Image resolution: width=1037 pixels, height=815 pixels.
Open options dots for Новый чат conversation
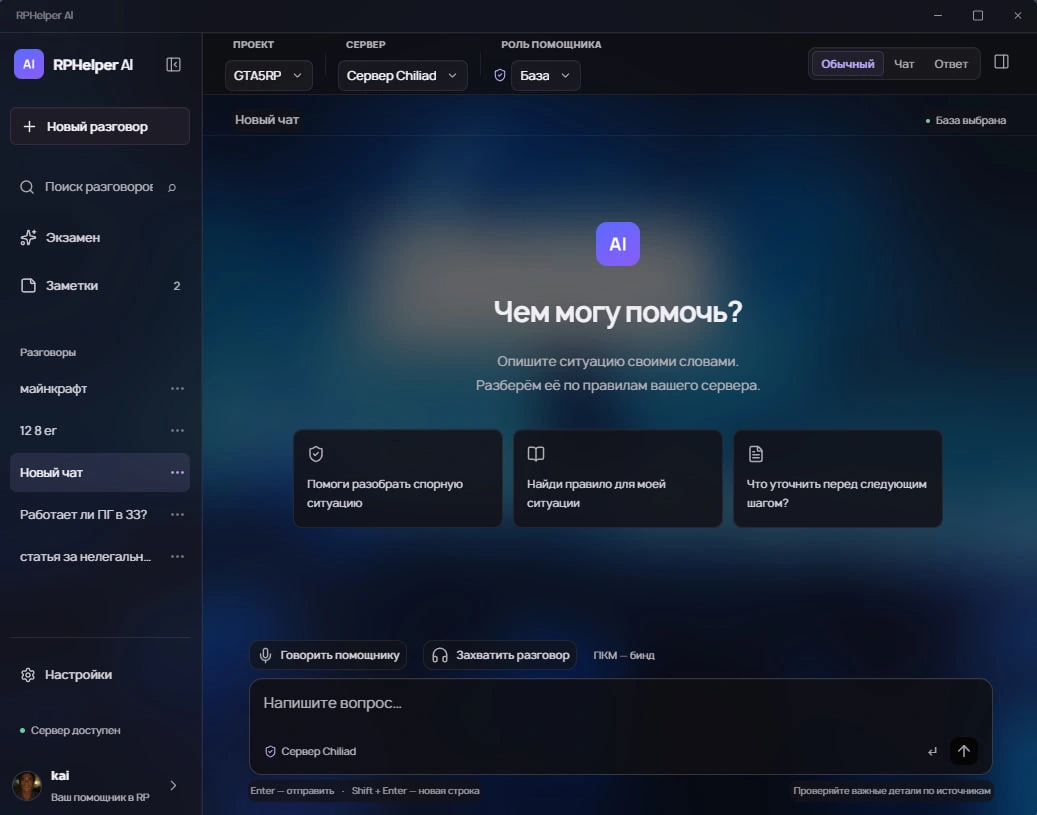point(177,472)
